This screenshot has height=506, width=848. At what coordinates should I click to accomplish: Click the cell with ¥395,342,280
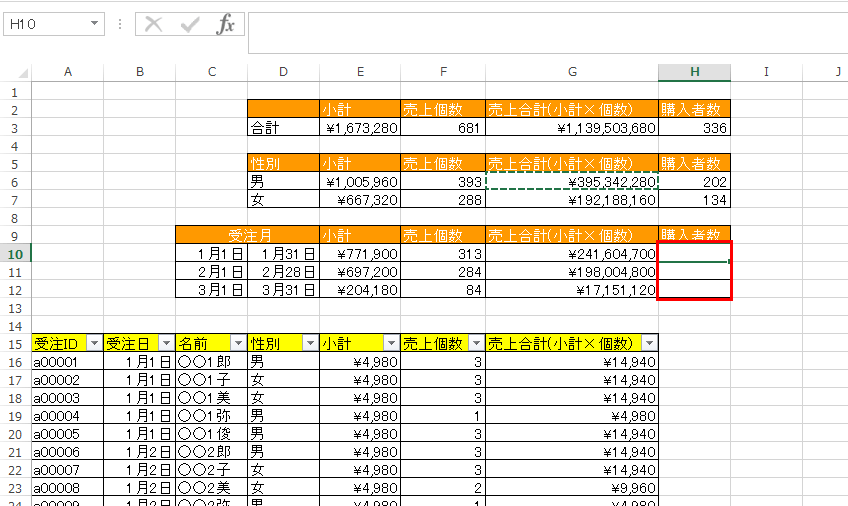[x=572, y=182]
